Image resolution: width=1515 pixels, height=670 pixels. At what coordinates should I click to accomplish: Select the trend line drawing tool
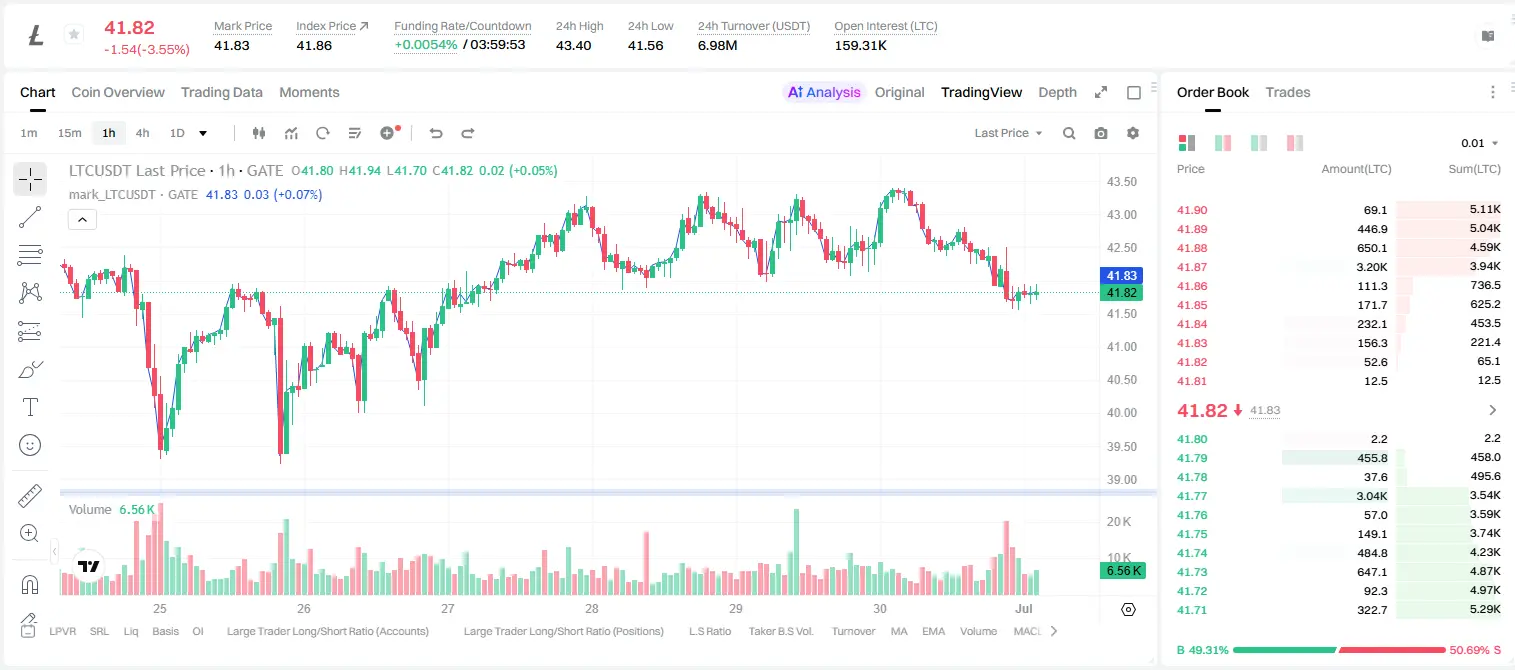pyautogui.click(x=30, y=217)
